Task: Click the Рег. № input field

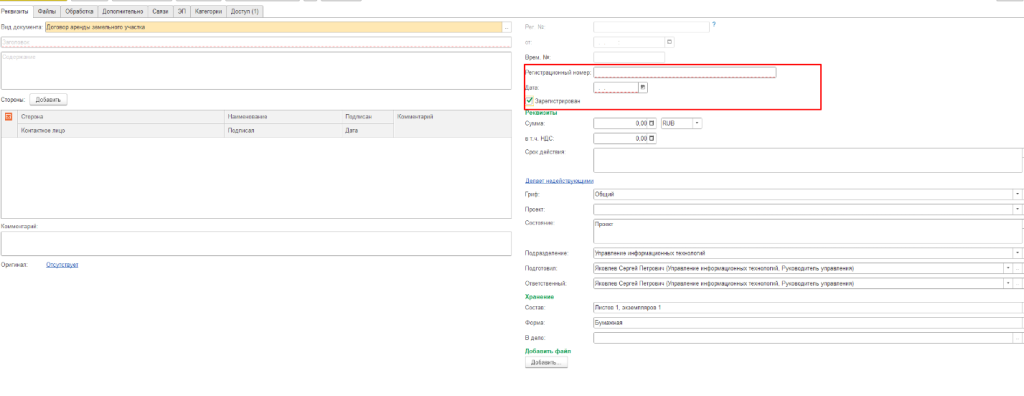Action: pos(651,27)
